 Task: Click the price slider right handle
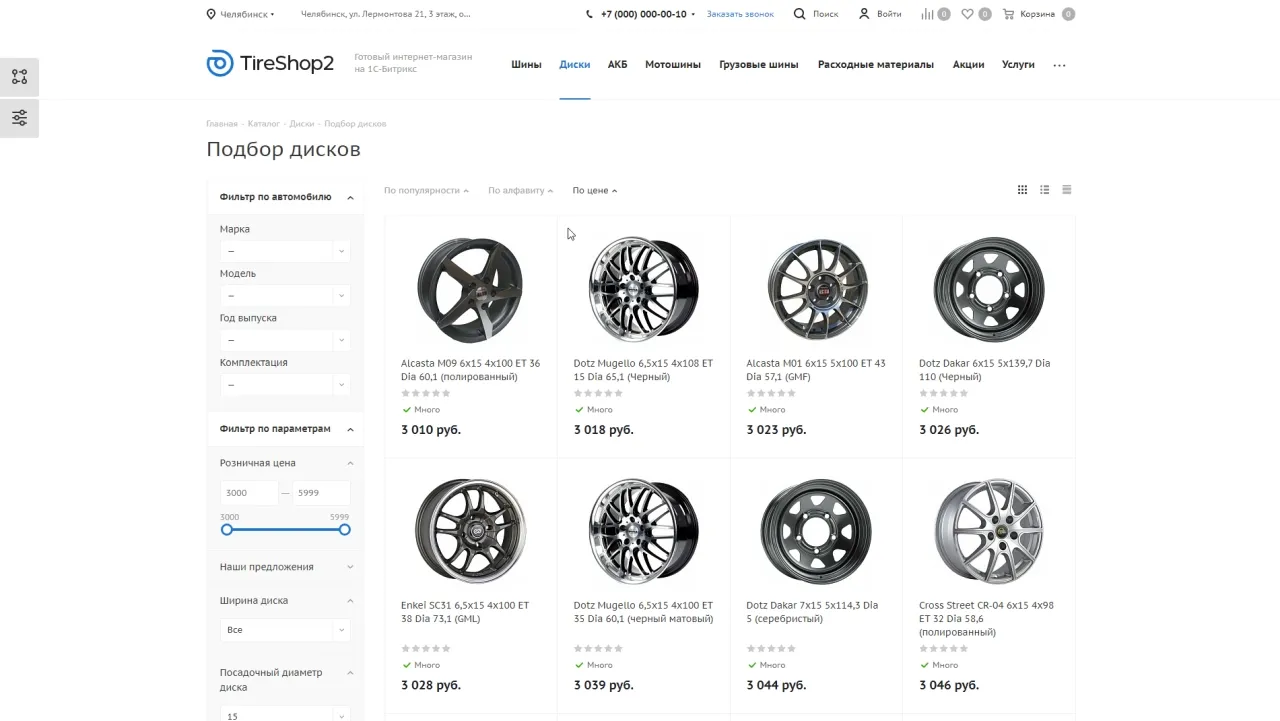[344, 529]
